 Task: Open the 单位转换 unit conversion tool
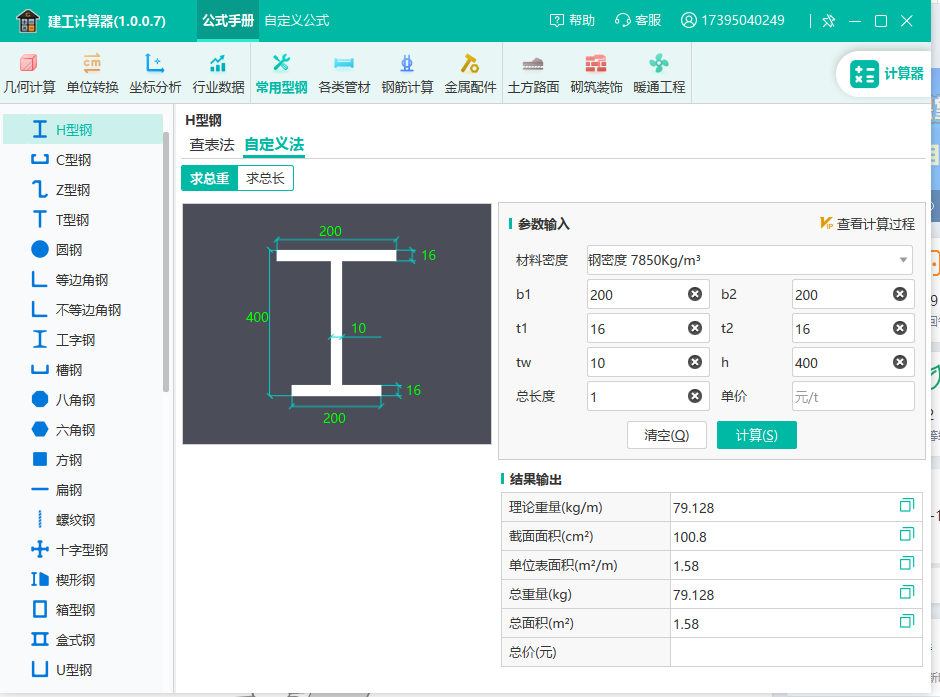pyautogui.click(x=92, y=73)
